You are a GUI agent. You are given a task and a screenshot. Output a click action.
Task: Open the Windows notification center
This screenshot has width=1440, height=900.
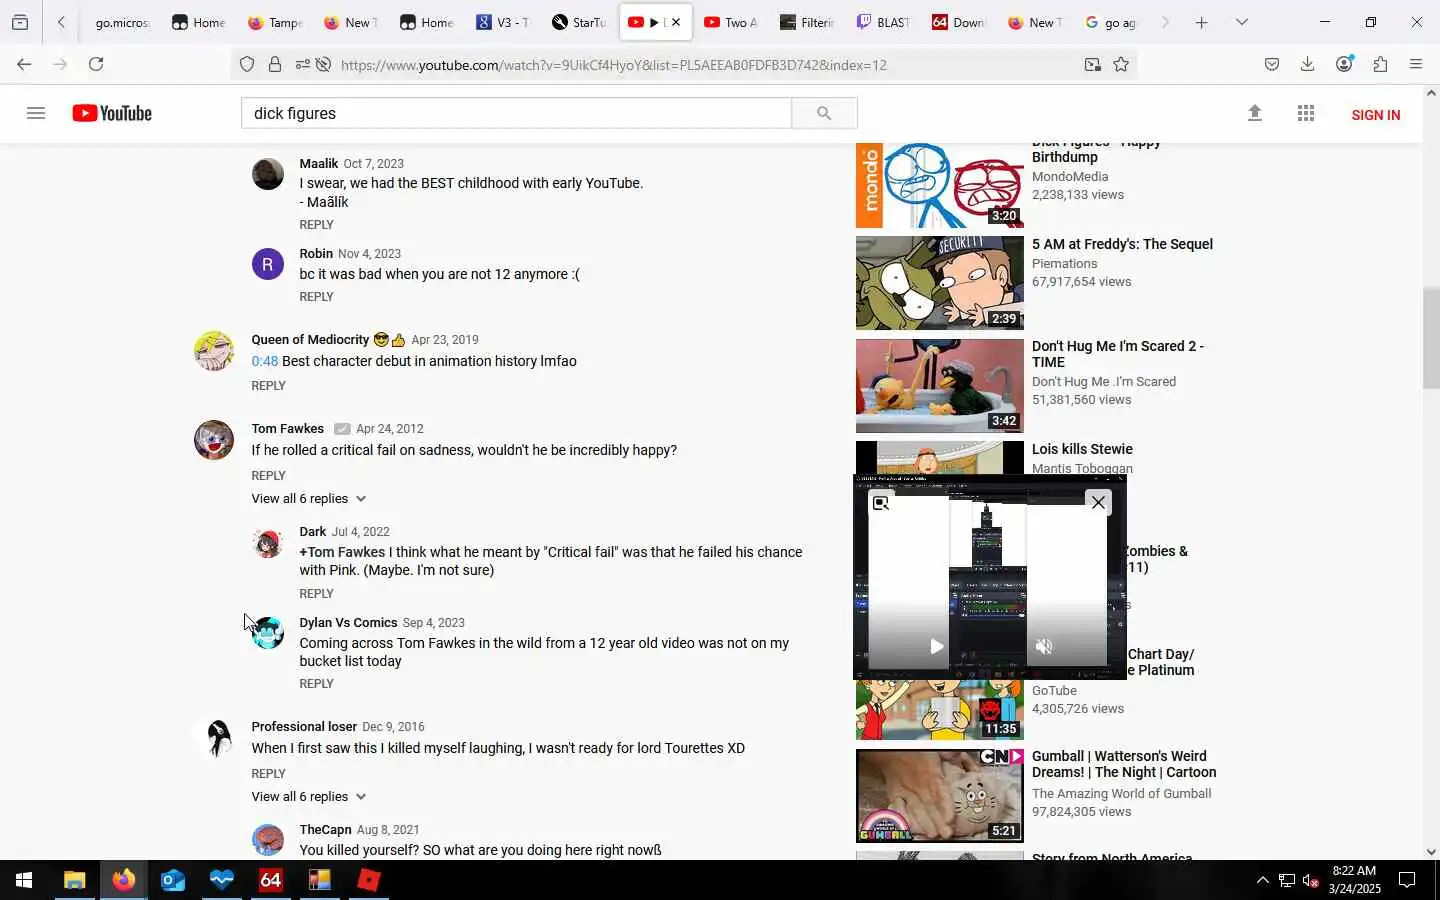pyautogui.click(x=1407, y=880)
